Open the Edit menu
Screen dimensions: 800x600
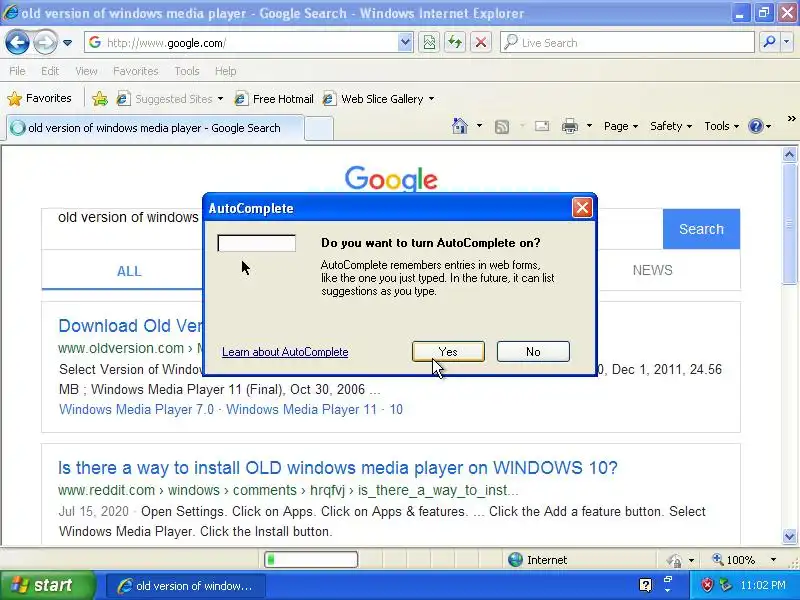[50, 71]
